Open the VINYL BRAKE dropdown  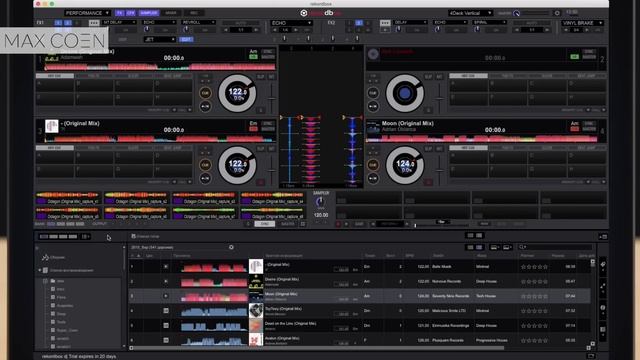582,23
